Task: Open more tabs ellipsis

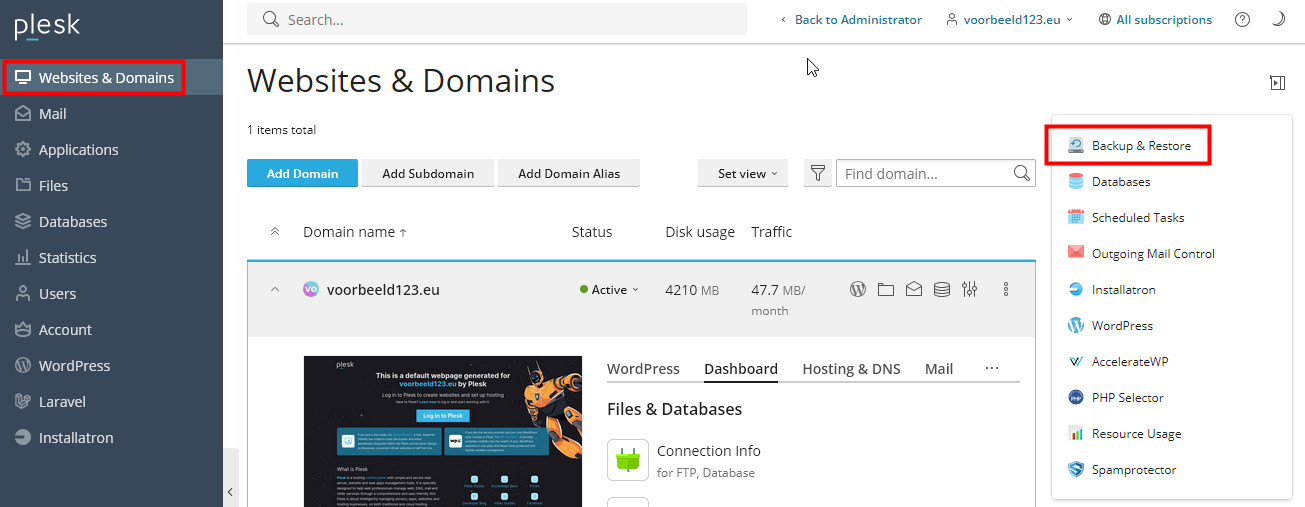Action: pyautogui.click(x=992, y=369)
